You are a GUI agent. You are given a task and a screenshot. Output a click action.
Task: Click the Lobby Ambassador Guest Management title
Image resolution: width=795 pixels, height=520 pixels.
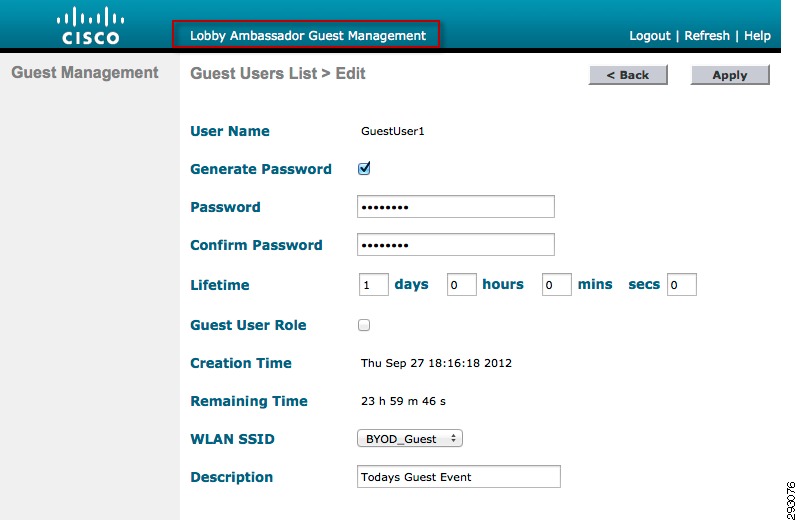[x=308, y=36]
